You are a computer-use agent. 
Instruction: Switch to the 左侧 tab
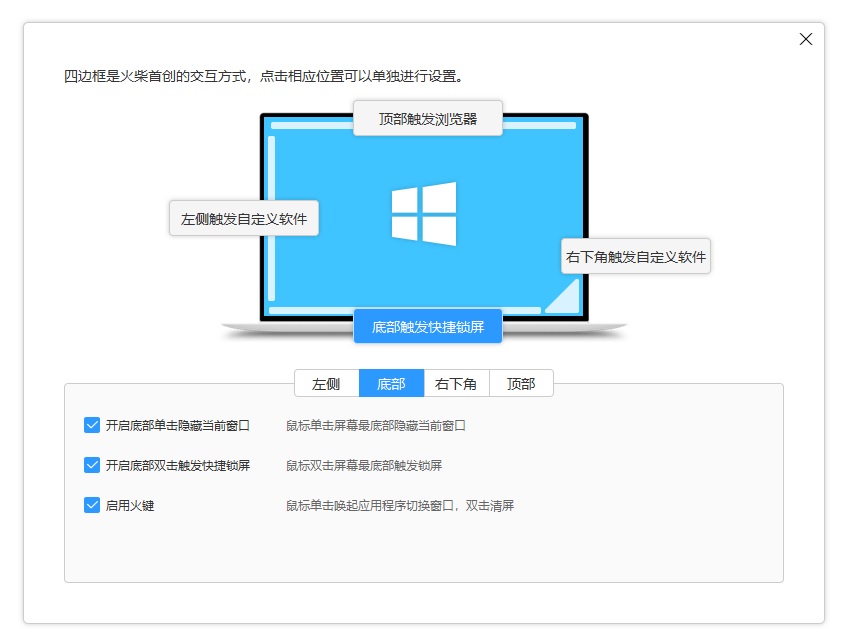click(327, 383)
